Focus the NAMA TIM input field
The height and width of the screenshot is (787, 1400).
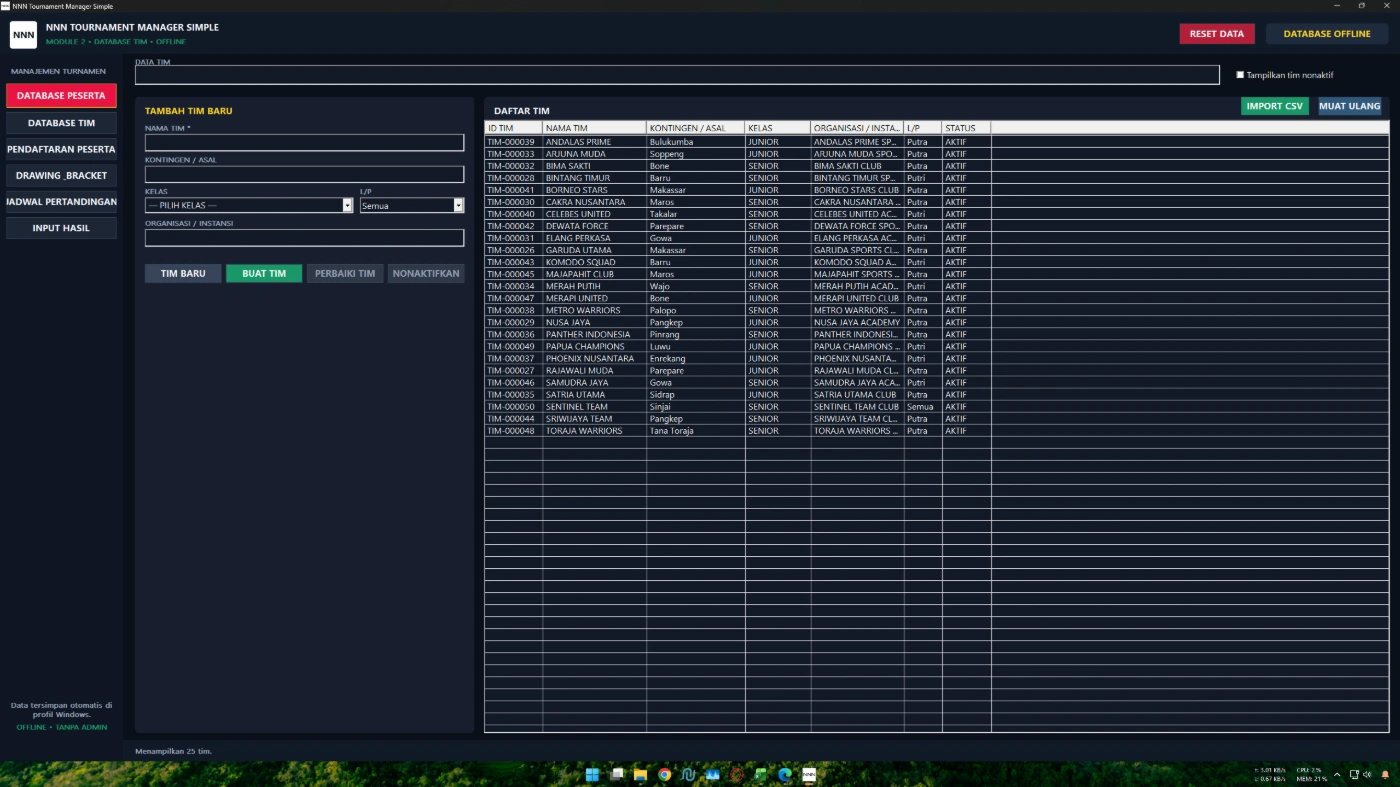pyautogui.click(x=305, y=142)
